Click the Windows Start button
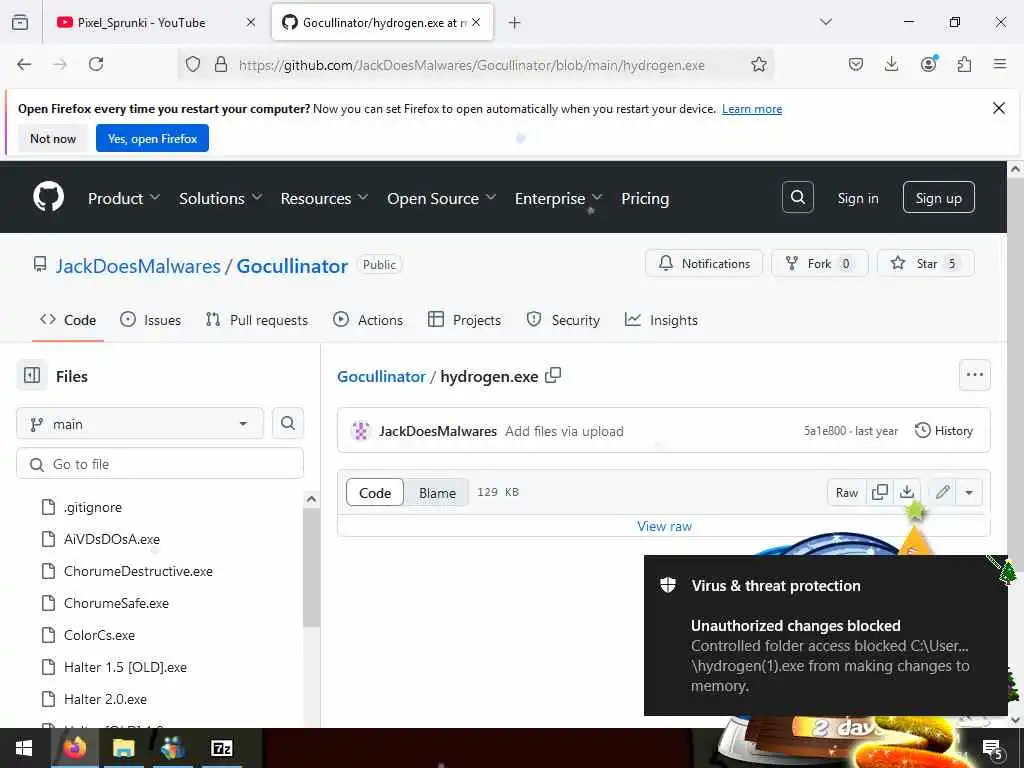Viewport: 1024px width, 768px height. [24, 748]
